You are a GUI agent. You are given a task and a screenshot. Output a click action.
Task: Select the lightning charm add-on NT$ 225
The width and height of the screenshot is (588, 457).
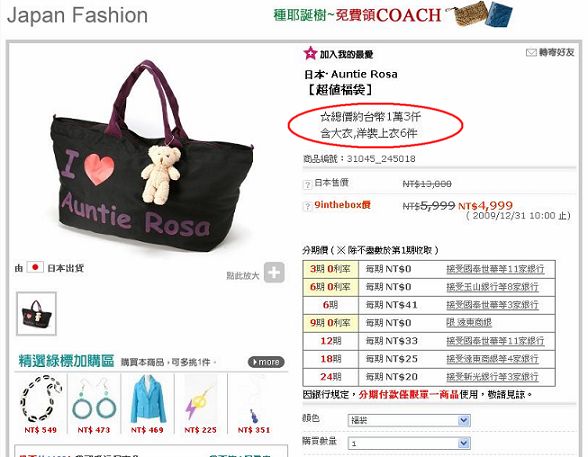point(201,404)
